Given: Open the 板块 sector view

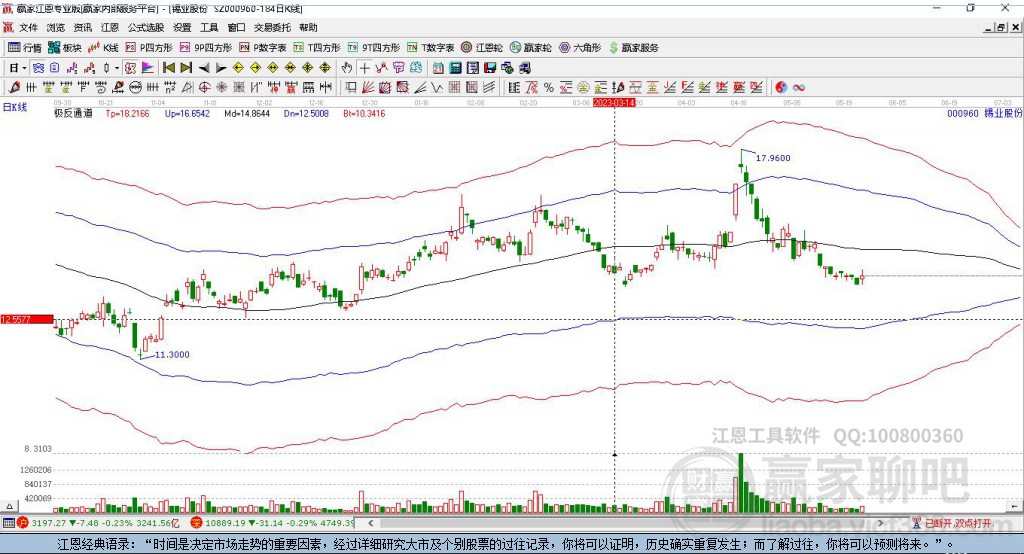Looking at the screenshot, I should (x=65, y=48).
